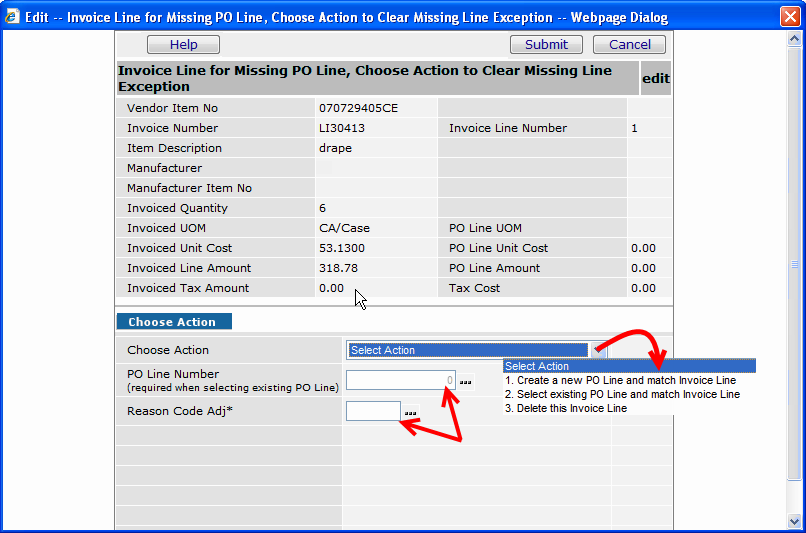Viewport: 806px width, 533px height.
Task: Click the 'edit' label in header
Action: coord(655,78)
